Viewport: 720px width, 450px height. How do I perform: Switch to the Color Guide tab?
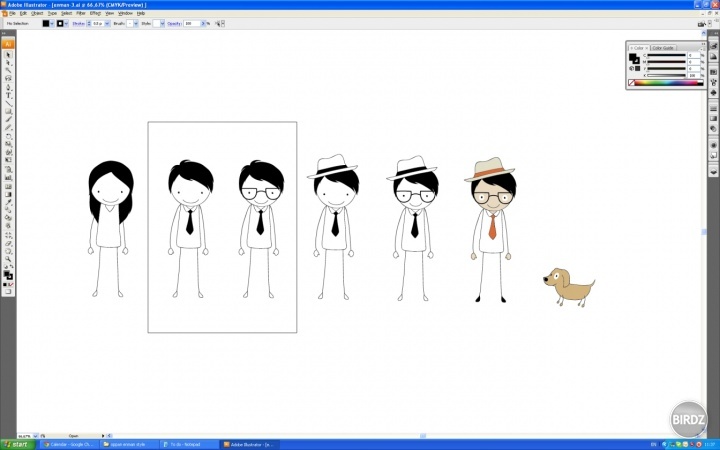(663, 48)
